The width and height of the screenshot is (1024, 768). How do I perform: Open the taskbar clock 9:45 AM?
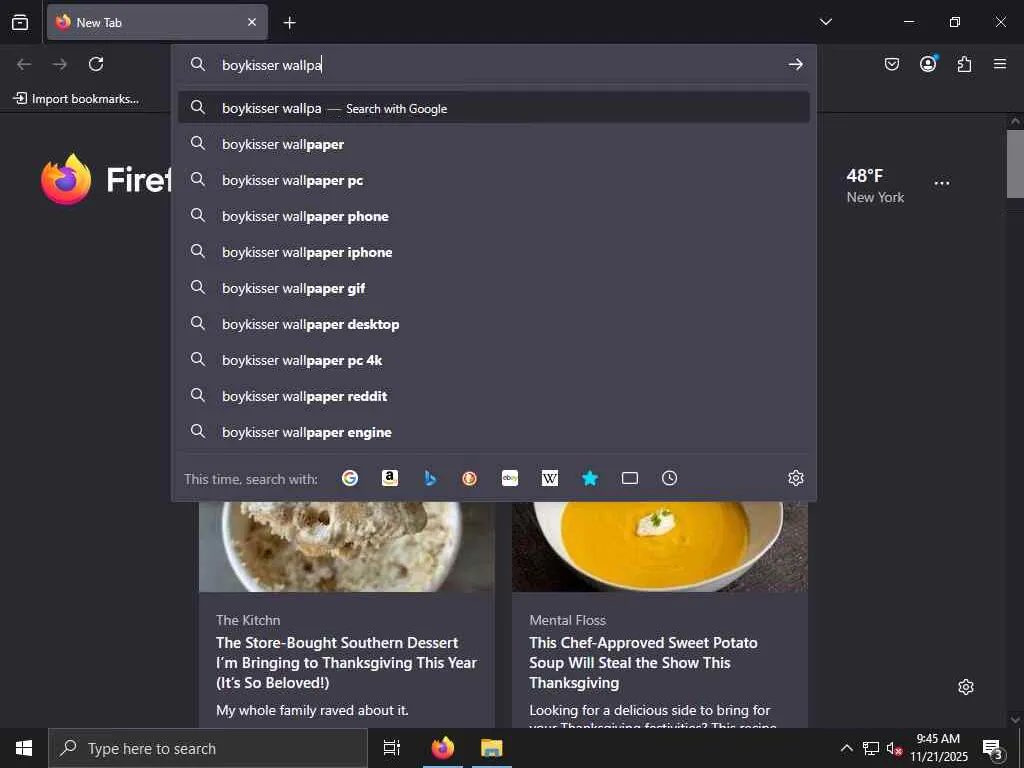click(x=938, y=748)
